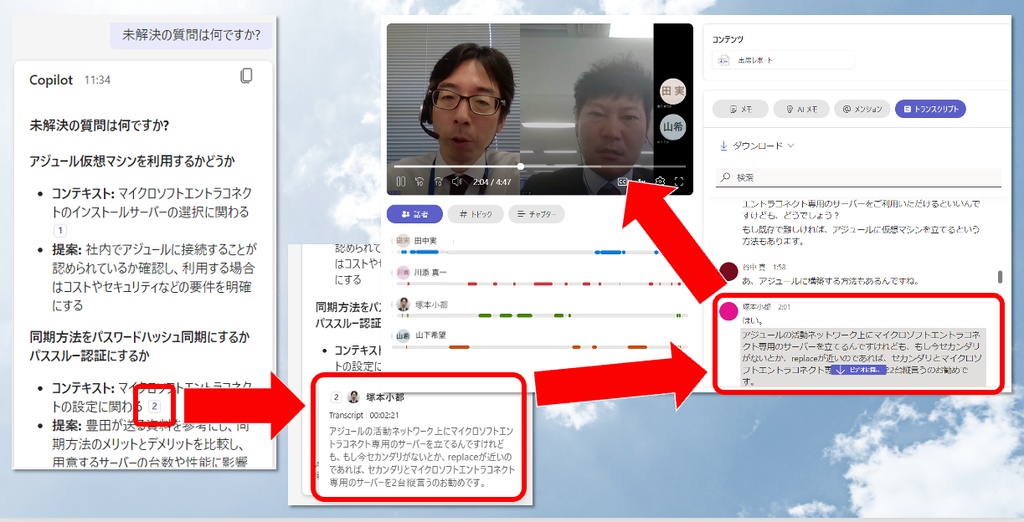Viewport: 1024px width, 522px height.
Task: Pause the meeting recording playback
Action: tap(401, 182)
